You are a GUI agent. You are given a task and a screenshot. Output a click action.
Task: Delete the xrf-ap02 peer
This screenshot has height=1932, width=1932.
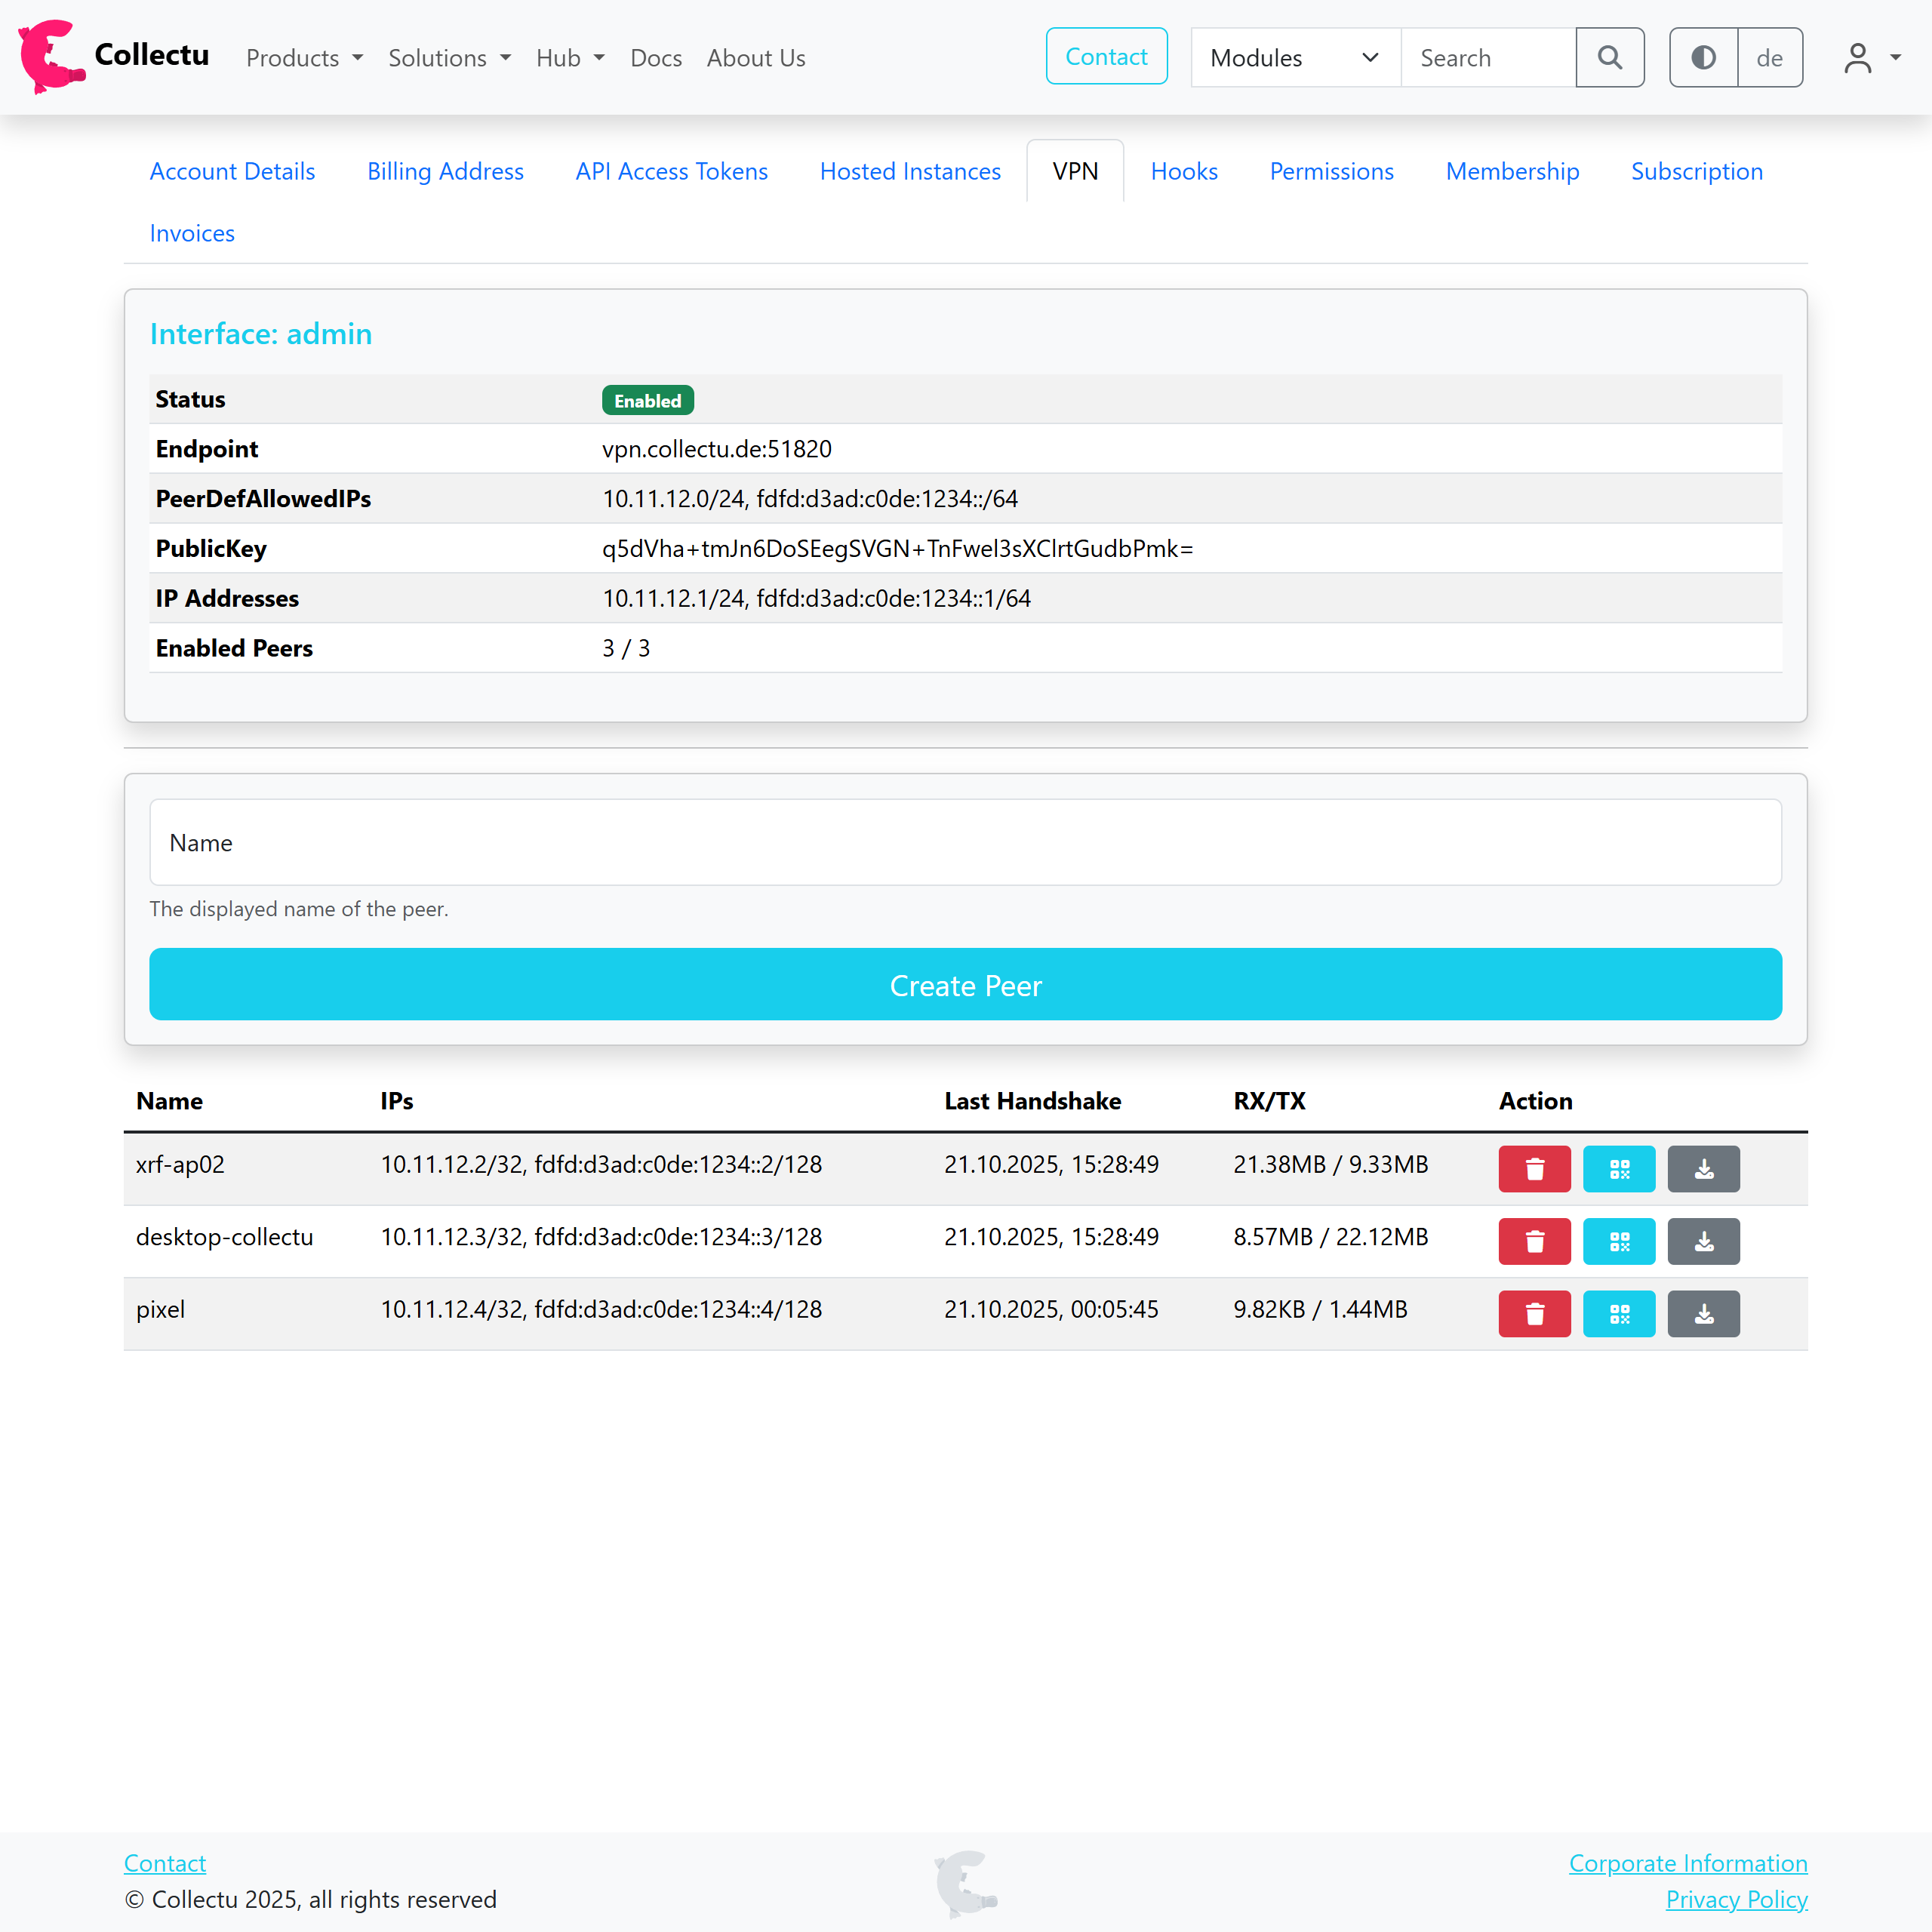[1534, 1169]
